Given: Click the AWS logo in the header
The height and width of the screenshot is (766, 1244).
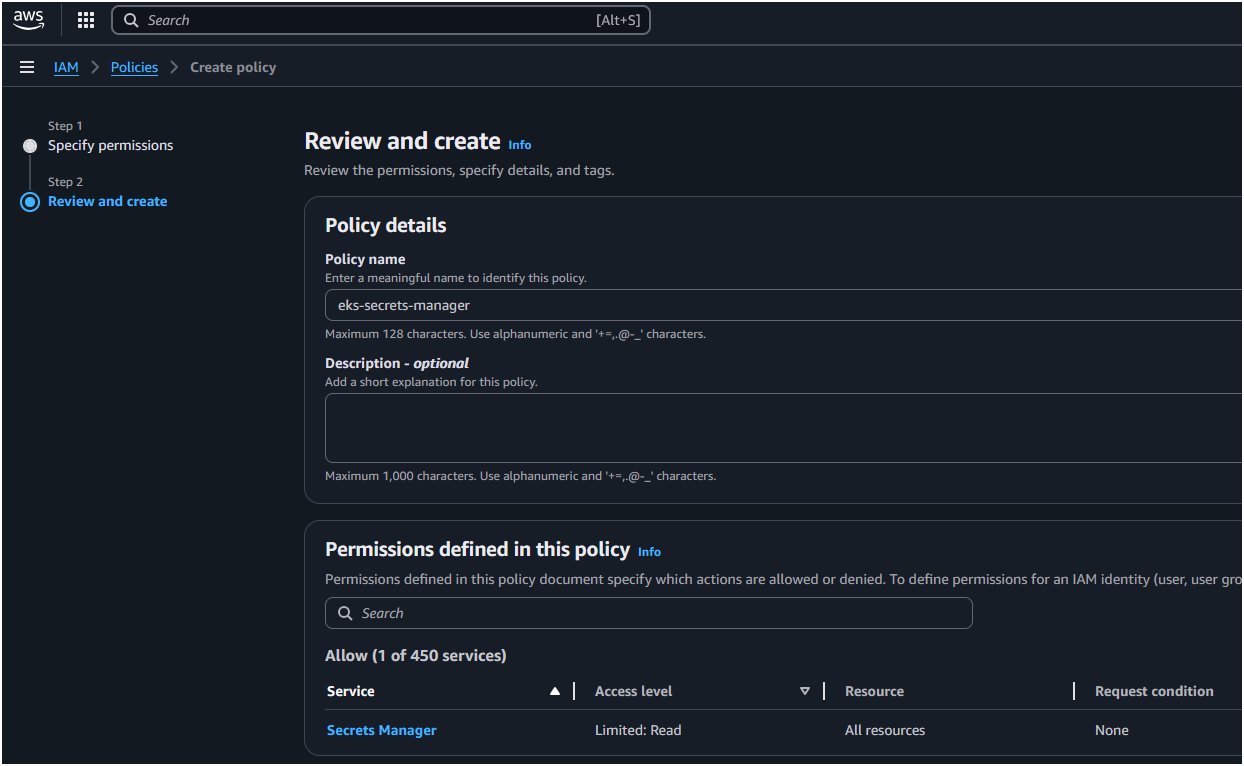Looking at the screenshot, I should pos(29,20).
